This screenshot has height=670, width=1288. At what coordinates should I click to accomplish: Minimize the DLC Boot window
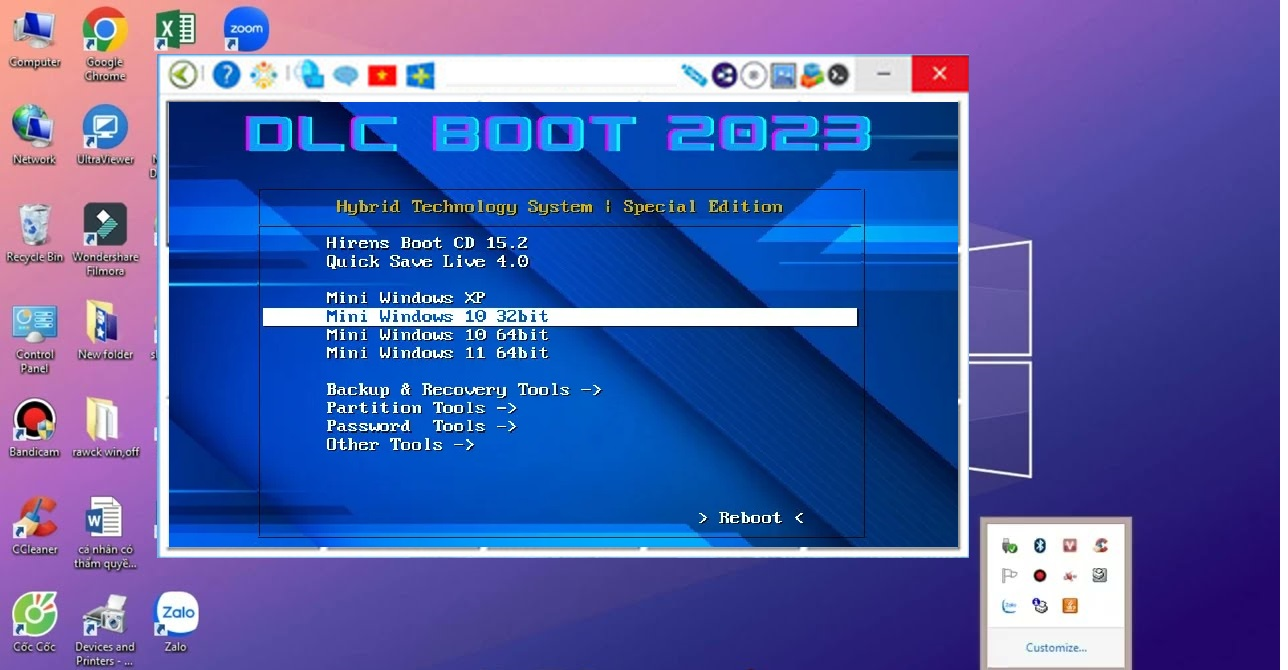(x=884, y=74)
